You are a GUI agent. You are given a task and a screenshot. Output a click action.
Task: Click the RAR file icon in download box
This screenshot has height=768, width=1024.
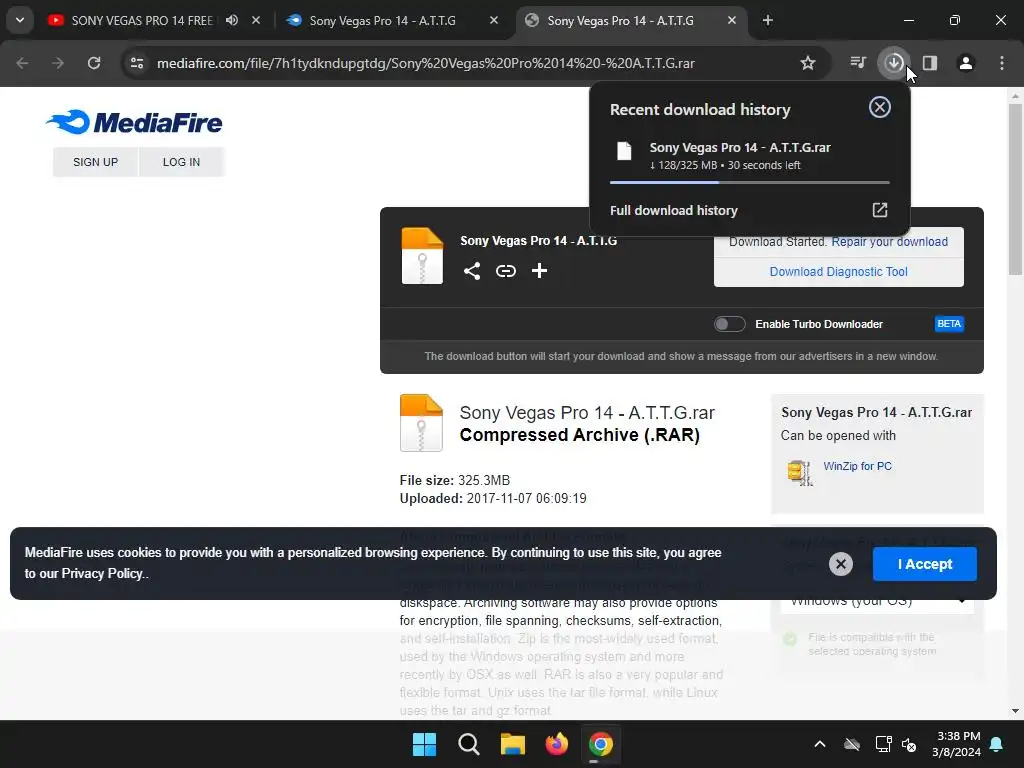point(422,255)
